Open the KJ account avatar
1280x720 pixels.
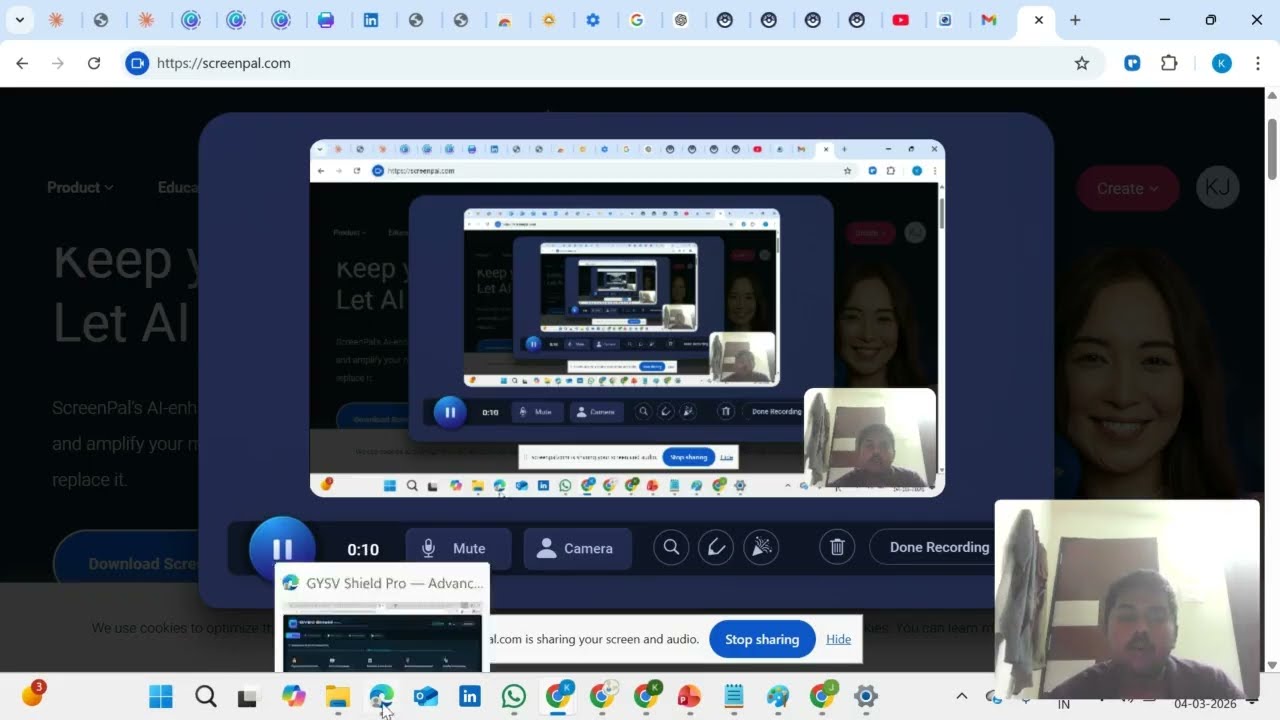[x=1217, y=187]
